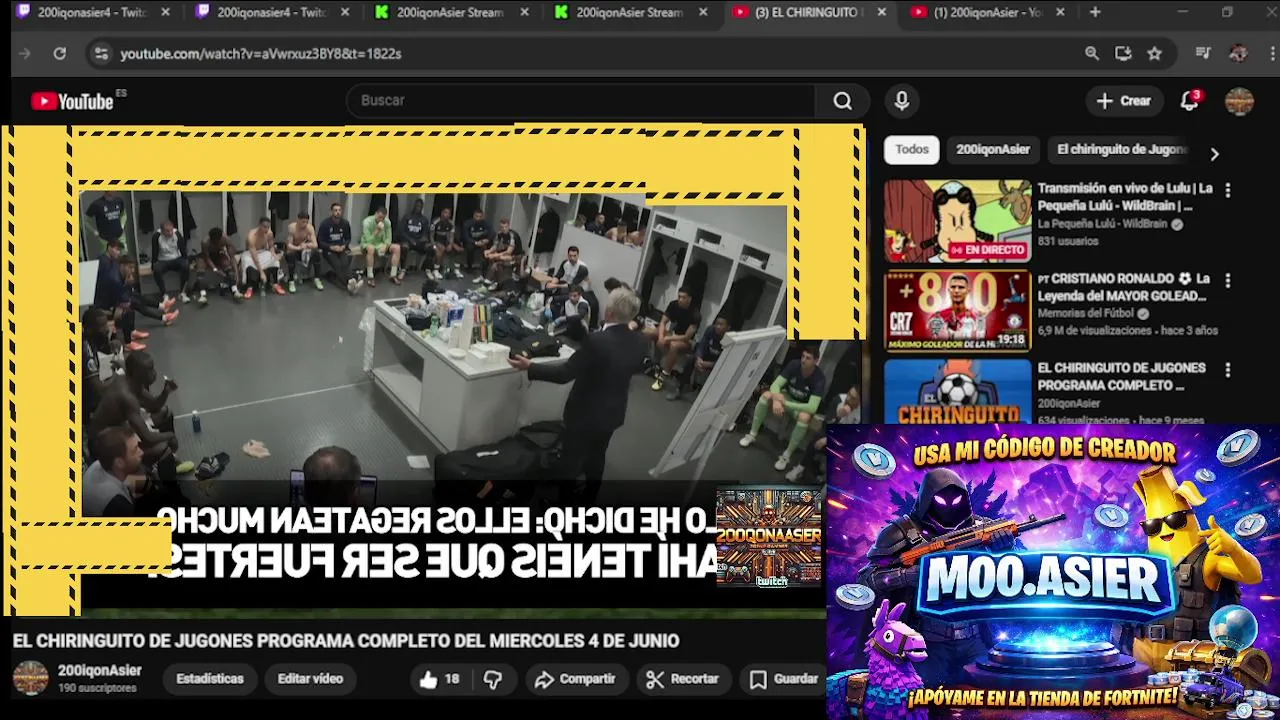Select the Todos filter chip
Image resolution: width=1280 pixels, height=720 pixels.
911,149
